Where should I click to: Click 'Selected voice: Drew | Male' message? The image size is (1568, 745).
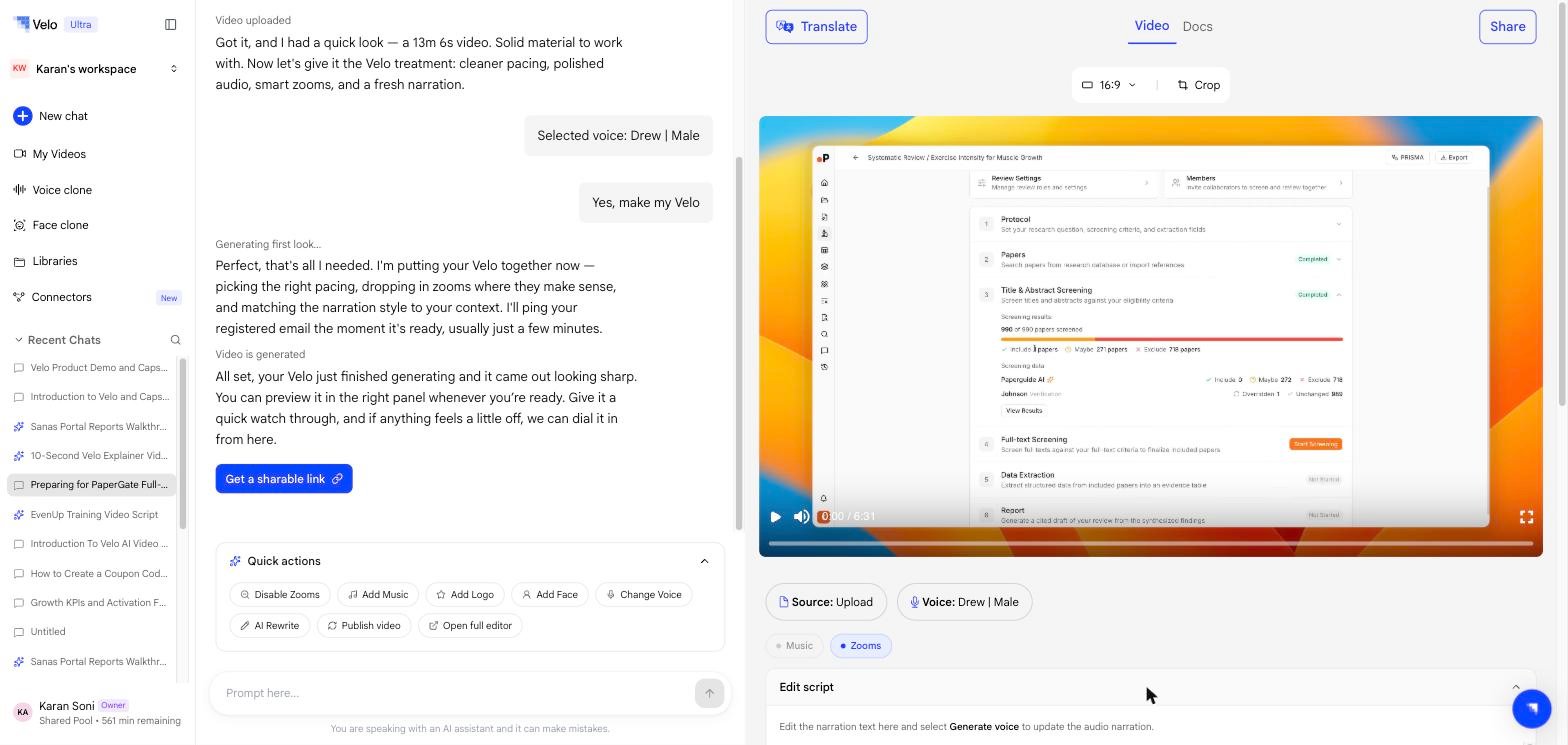coord(618,136)
